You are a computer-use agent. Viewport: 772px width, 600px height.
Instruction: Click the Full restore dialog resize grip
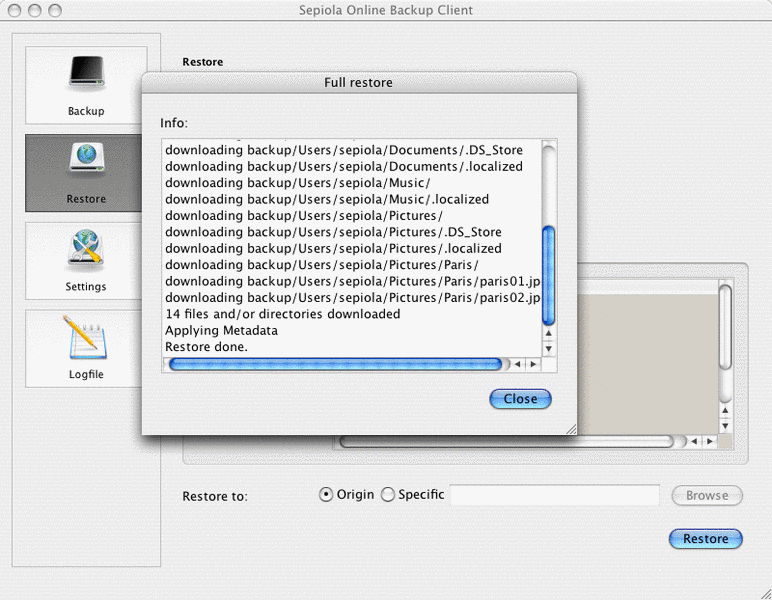[x=571, y=429]
